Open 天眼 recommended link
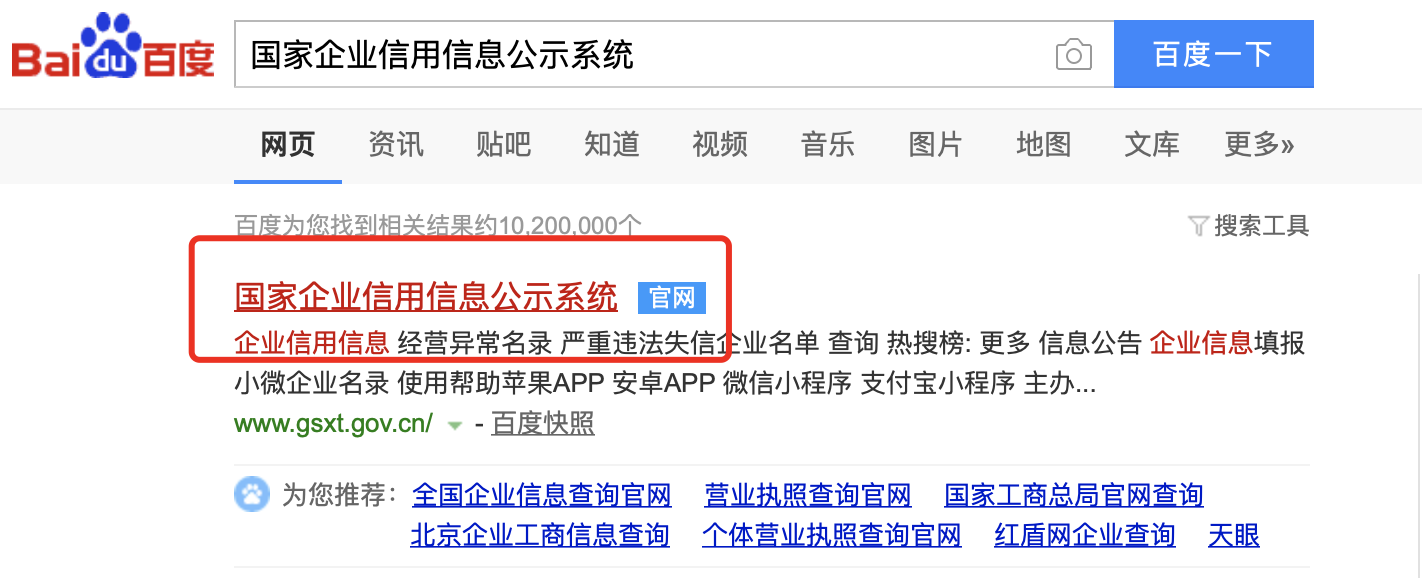Viewport: 1422px width, 578px height. click(x=1233, y=535)
